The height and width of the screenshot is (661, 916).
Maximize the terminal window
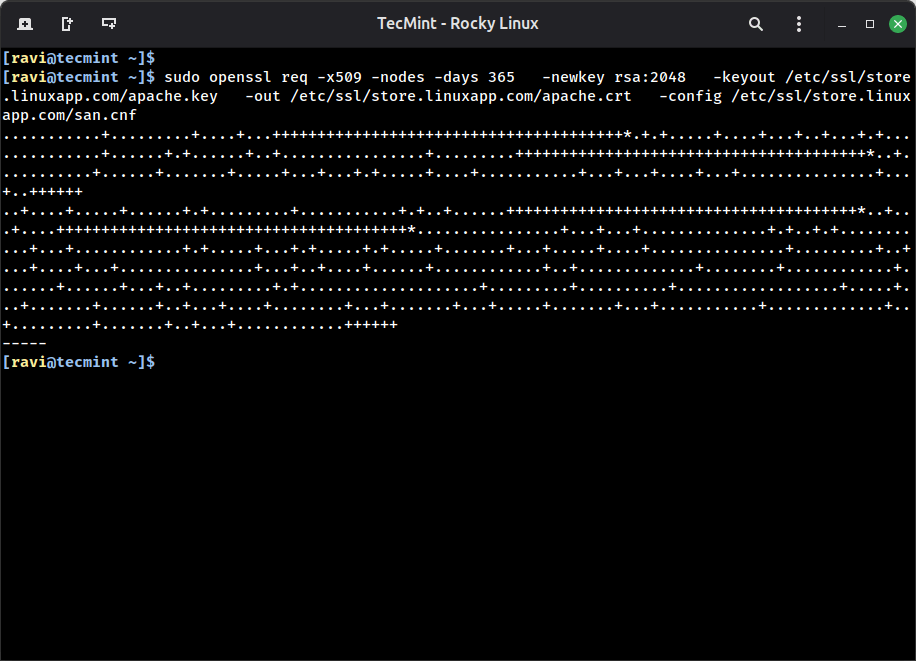tap(870, 24)
